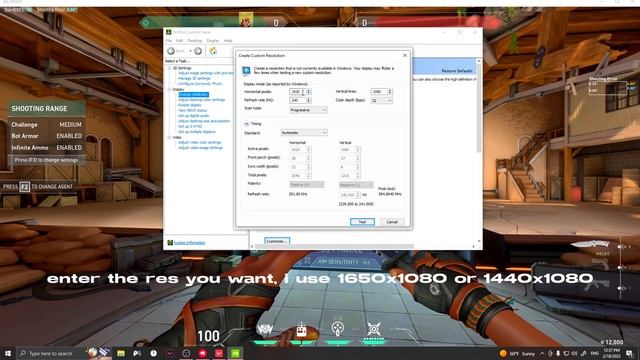Viewport: 640px width, 360px height.
Task: Open the notification center icon
Action: coord(629,353)
